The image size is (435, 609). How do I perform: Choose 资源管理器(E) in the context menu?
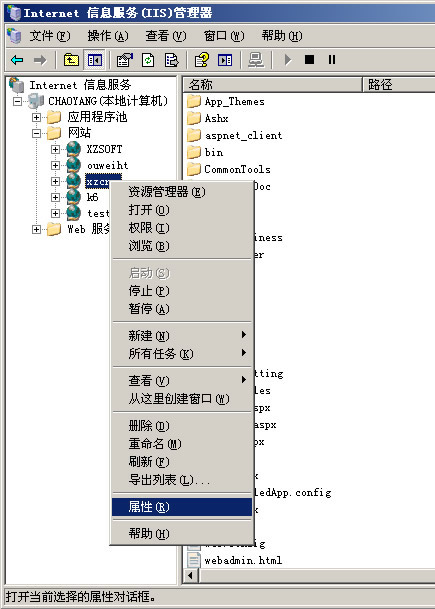tap(182, 192)
